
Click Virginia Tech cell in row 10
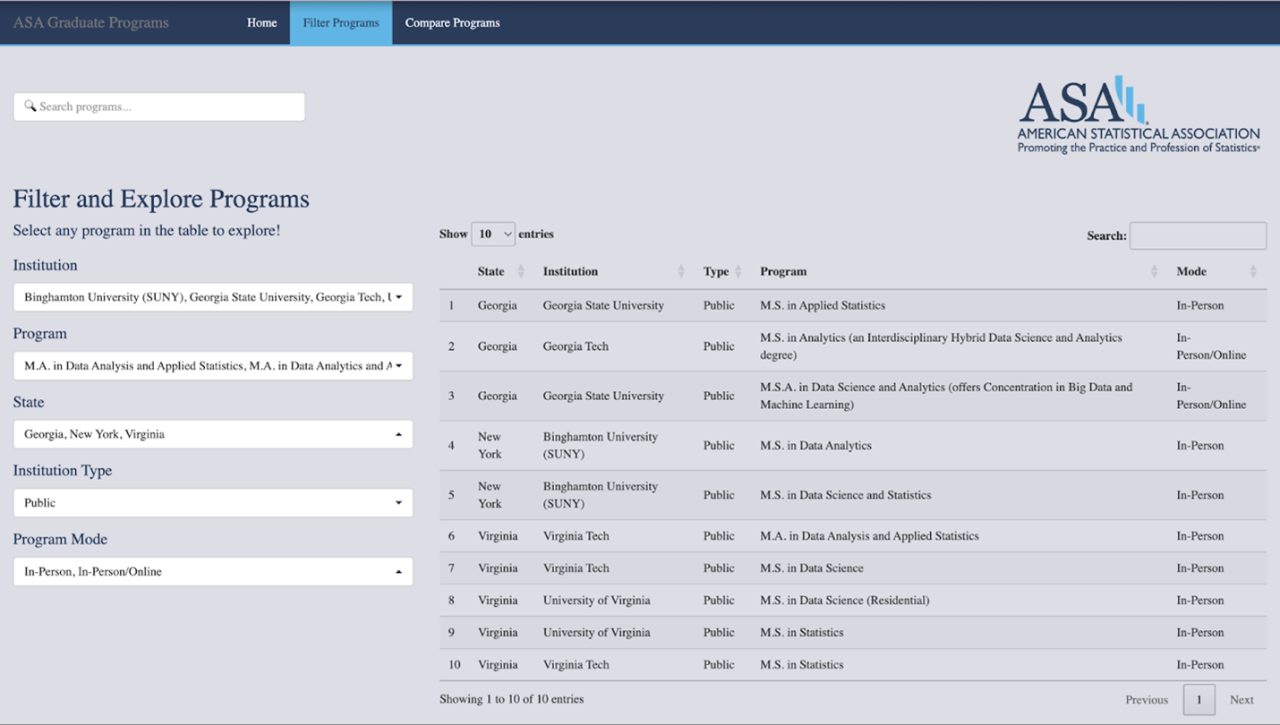[x=576, y=665]
